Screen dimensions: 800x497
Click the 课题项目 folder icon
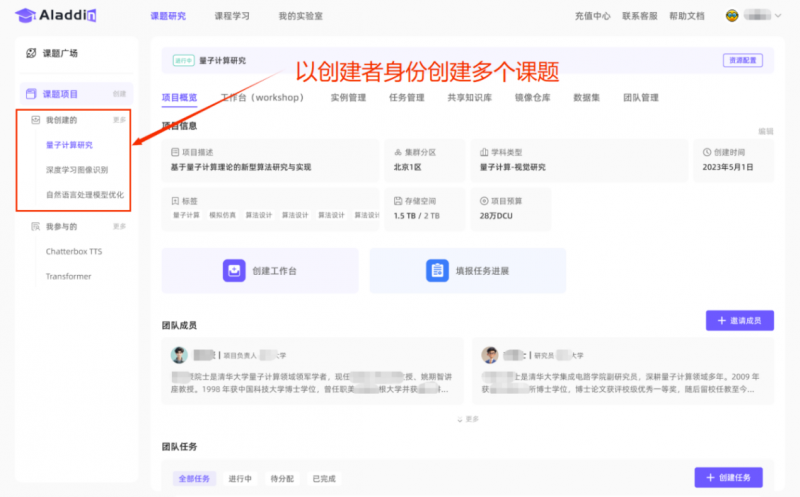coord(32,93)
